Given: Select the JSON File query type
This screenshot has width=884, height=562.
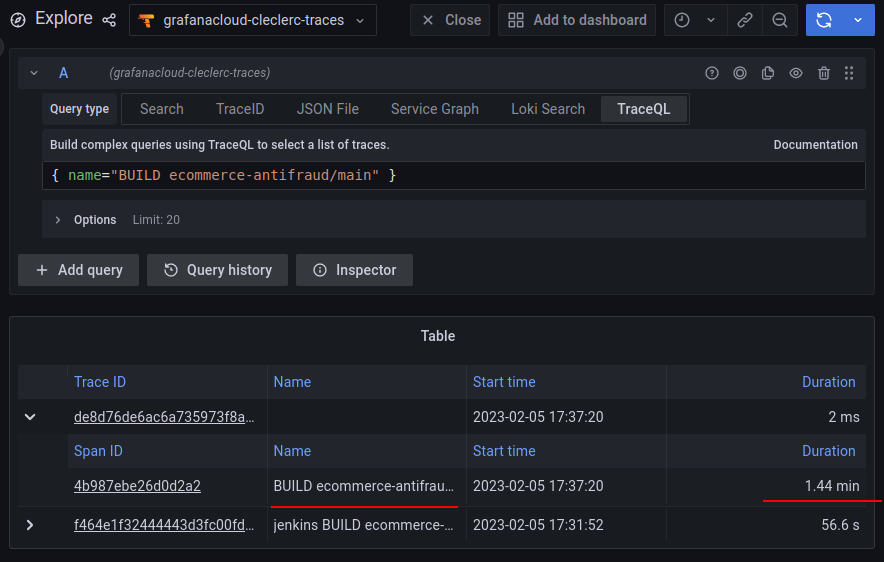Looking at the screenshot, I should [328, 109].
